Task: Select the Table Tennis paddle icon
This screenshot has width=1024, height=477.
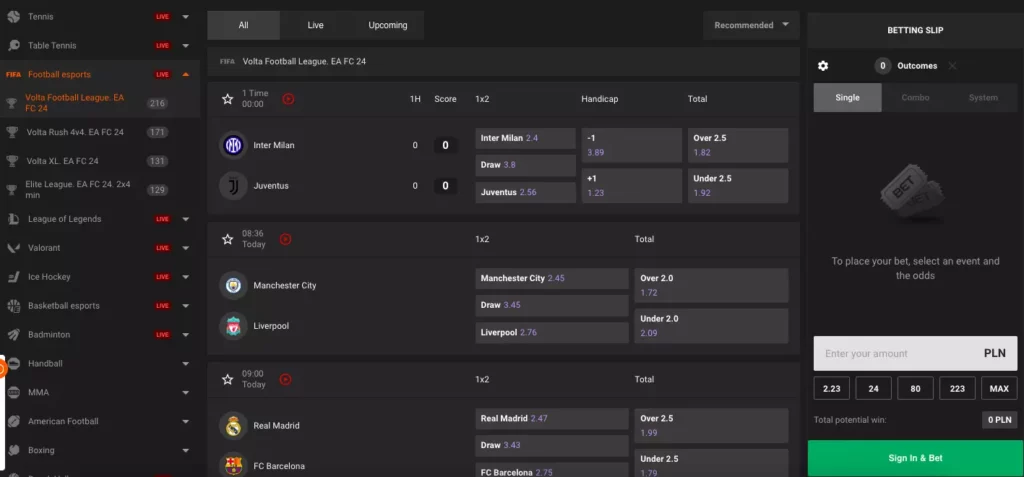Action: (14, 45)
